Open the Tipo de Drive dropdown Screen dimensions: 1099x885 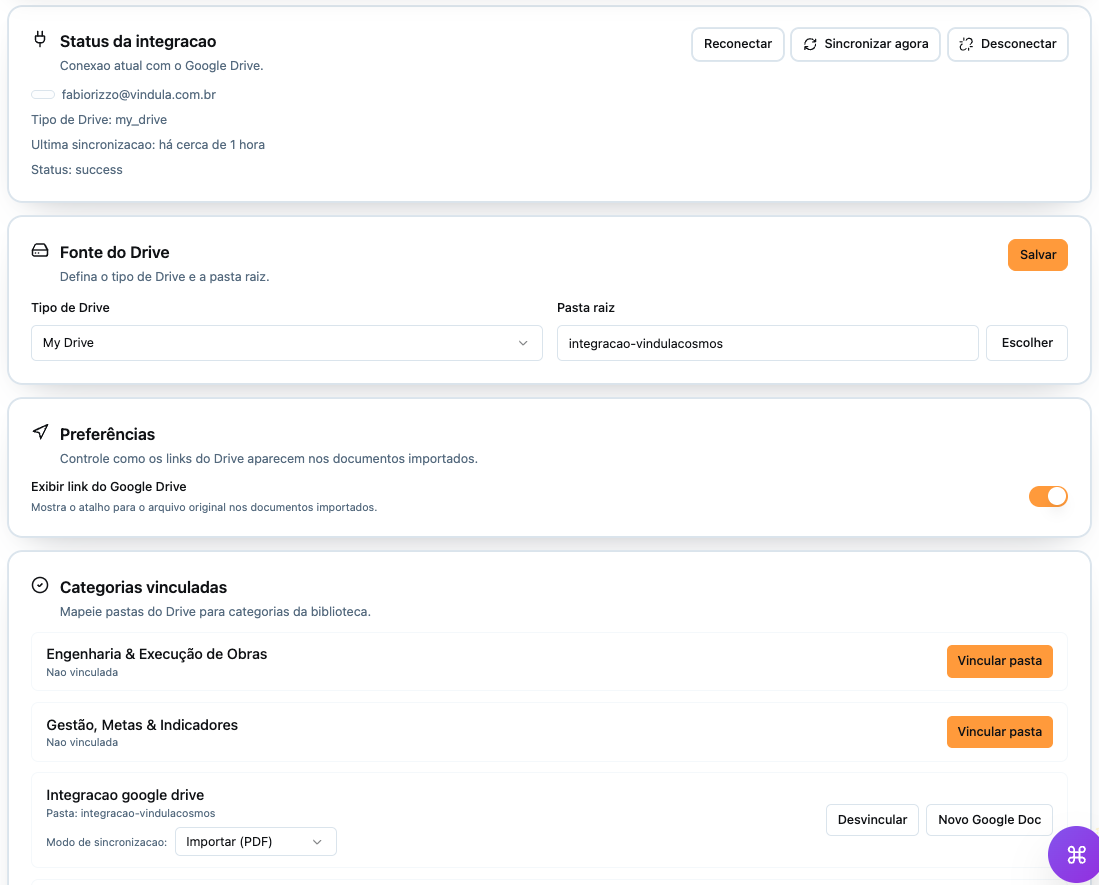(285, 343)
